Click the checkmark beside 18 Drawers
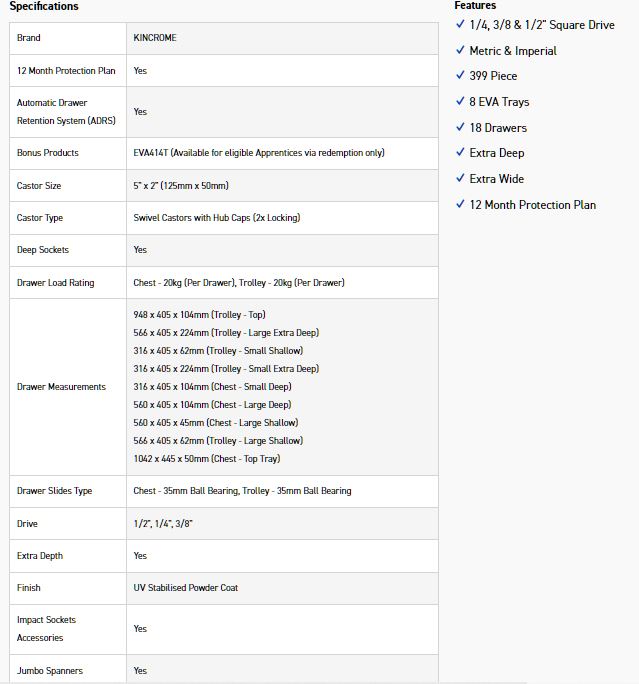The width and height of the screenshot is (639, 684). tap(460, 128)
